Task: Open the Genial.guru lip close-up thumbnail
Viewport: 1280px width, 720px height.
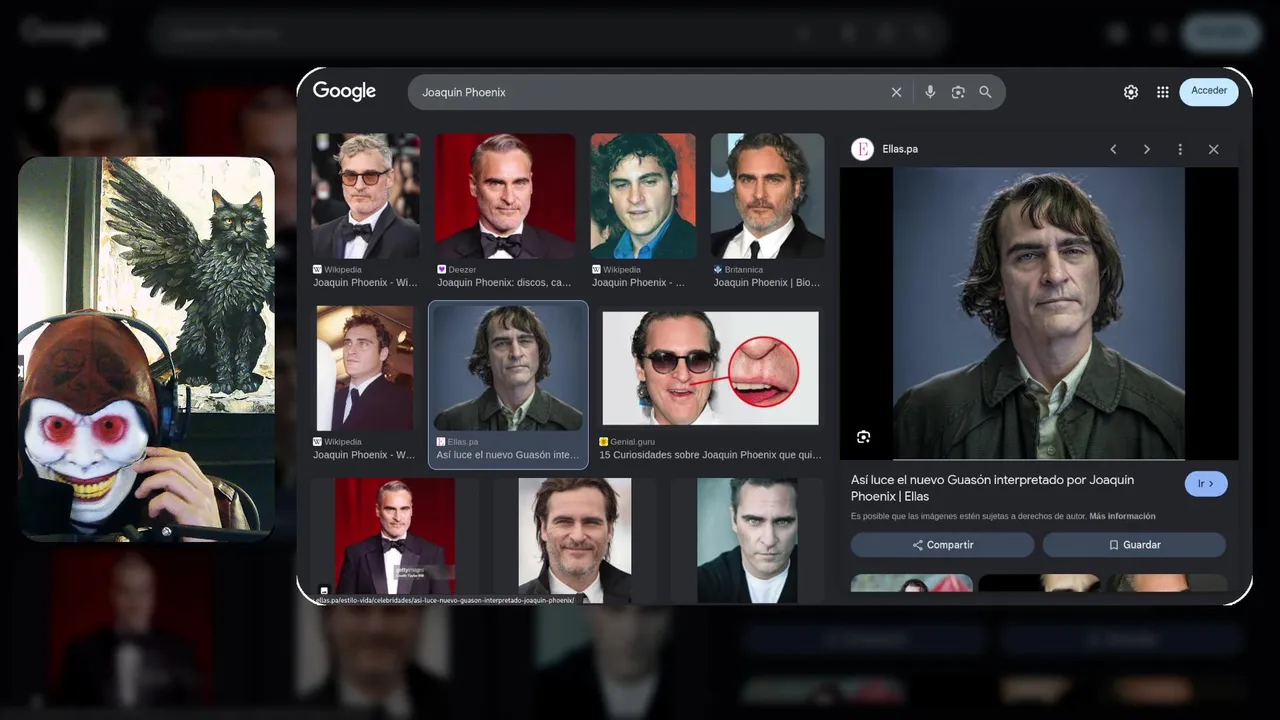Action: [x=710, y=368]
